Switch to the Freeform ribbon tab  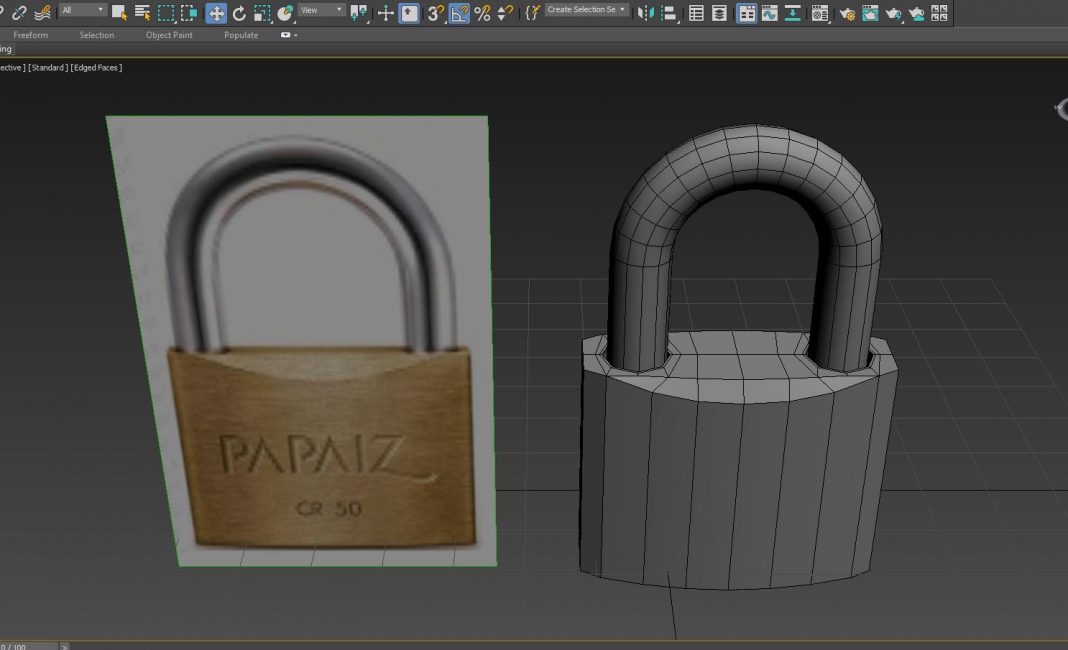[x=29, y=35]
